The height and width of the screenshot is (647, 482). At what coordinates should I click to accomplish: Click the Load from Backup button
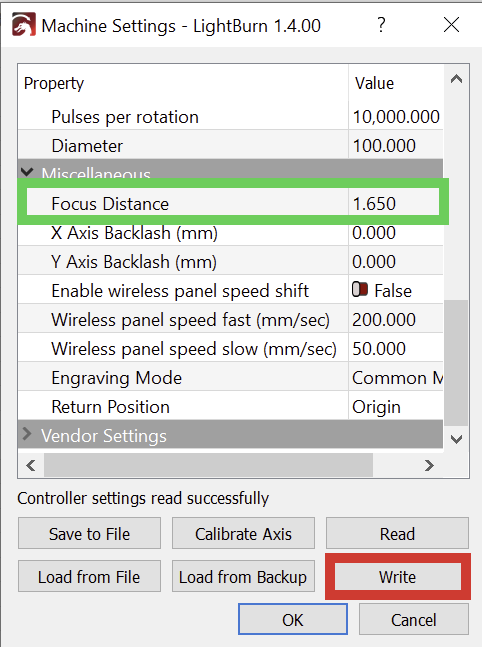click(243, 576)
